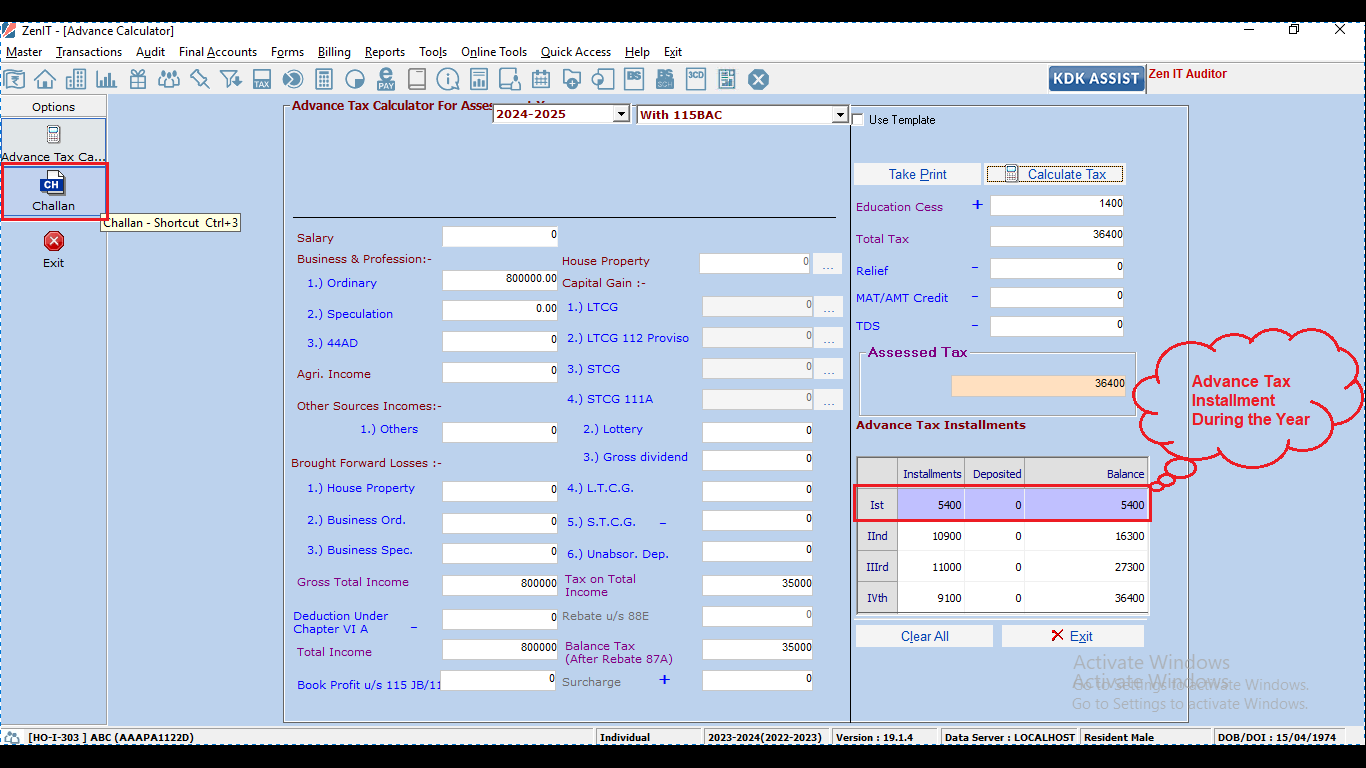Click the red Exit icon in the Options panel
The image size is (1366, 768).
[x=54, y=241]
